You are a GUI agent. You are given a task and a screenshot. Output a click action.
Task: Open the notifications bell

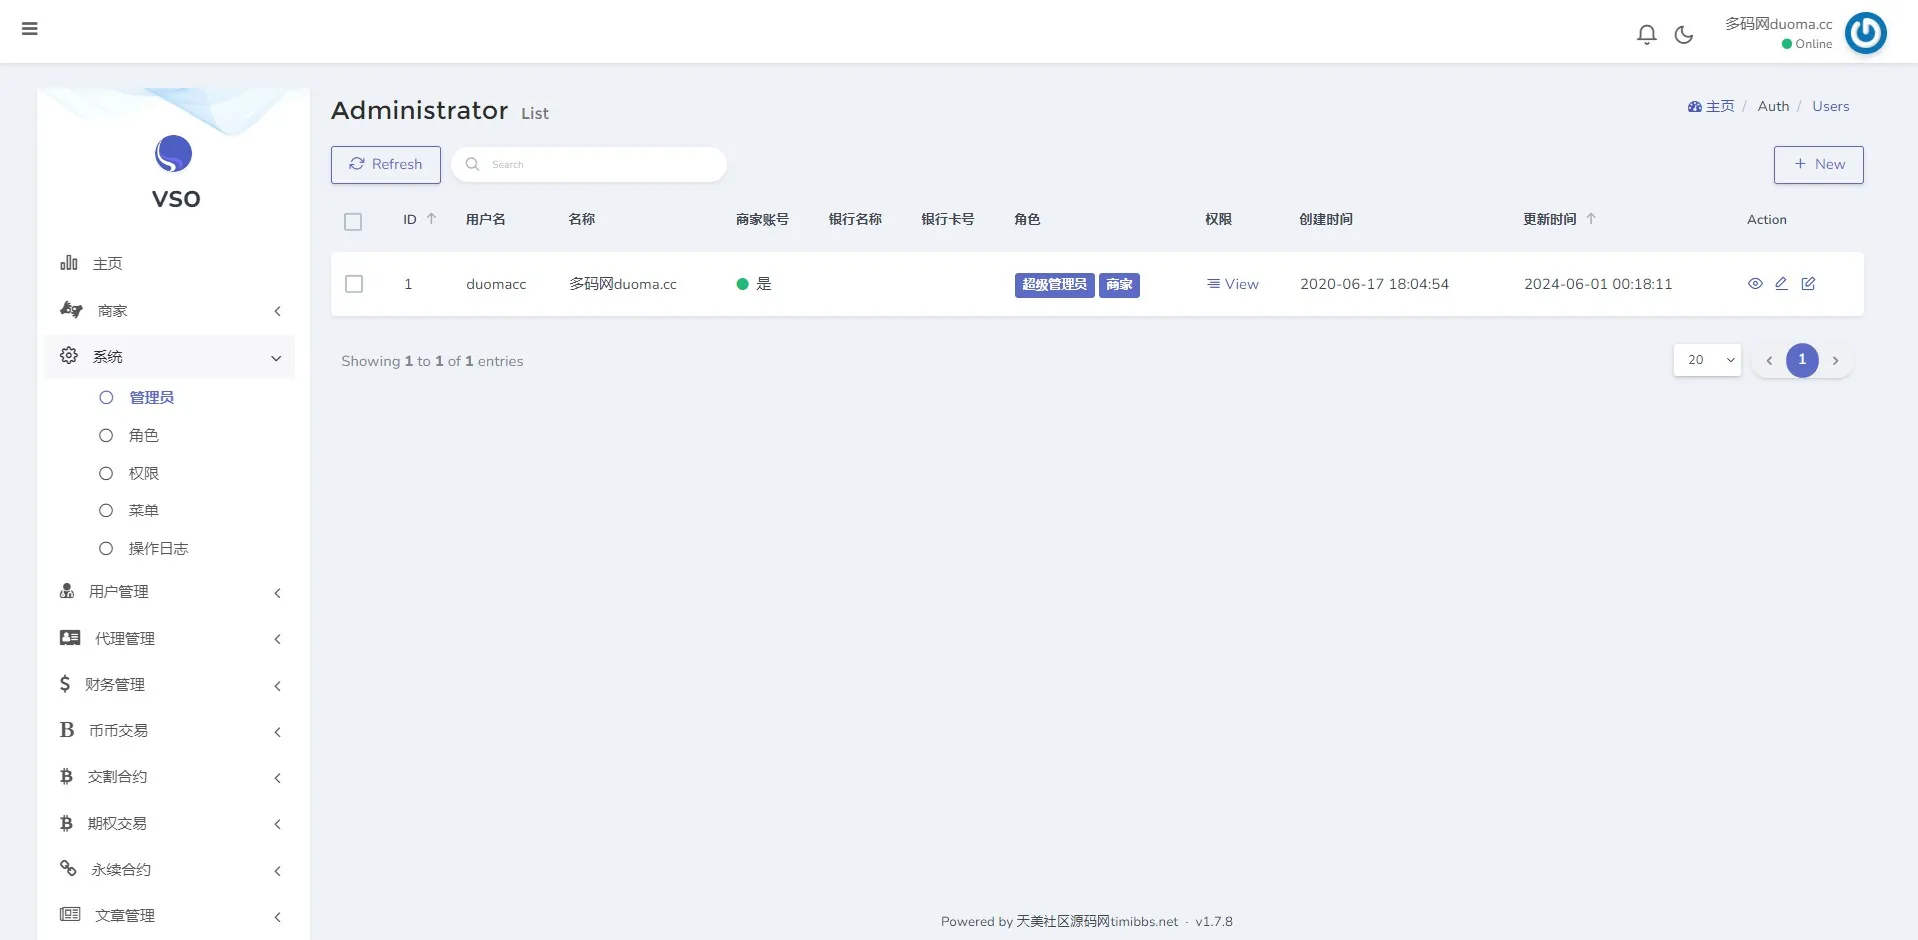point(1646,35)
